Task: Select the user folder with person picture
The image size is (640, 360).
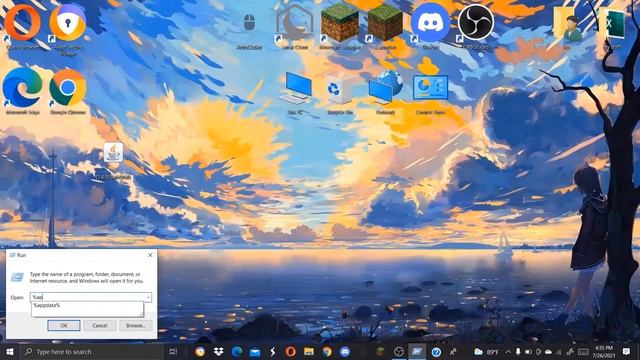Action: pyautogui.click(x=567, y=27)
